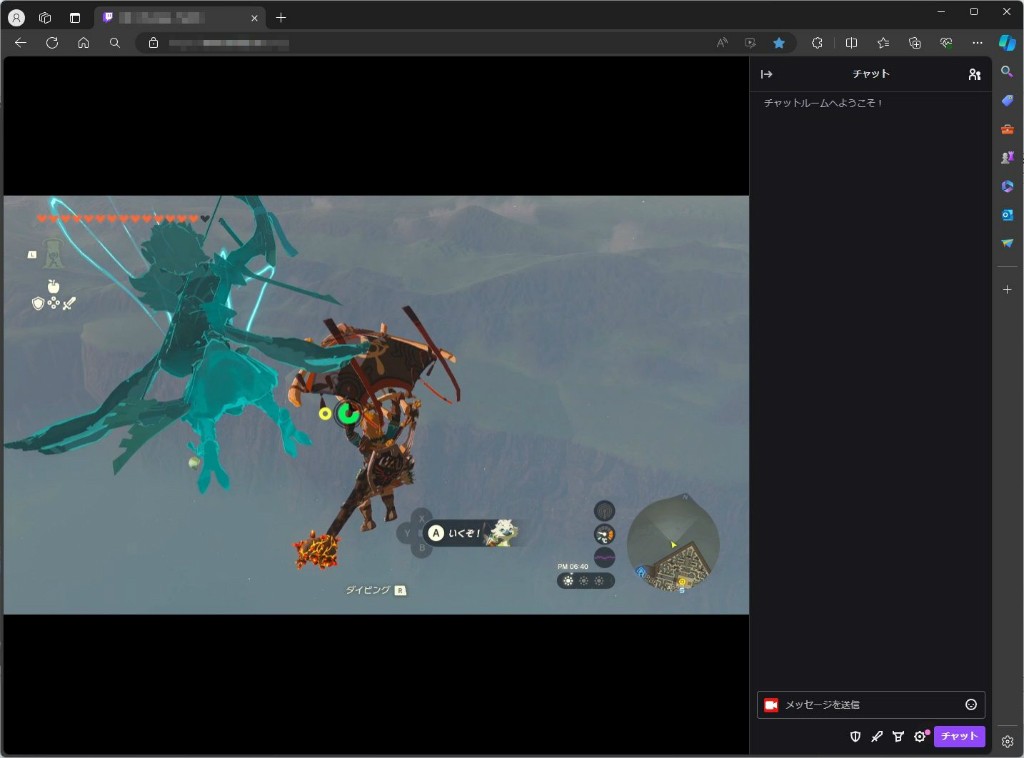Toggle Edge split screen view
Screen dimensions: 1024x758
(851, 43)
